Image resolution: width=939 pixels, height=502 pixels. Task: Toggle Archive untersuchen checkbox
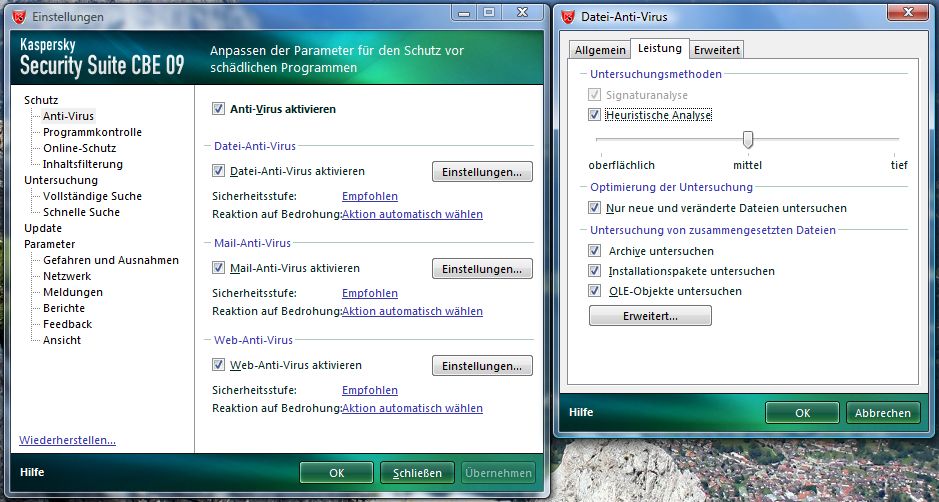point(594,251)
